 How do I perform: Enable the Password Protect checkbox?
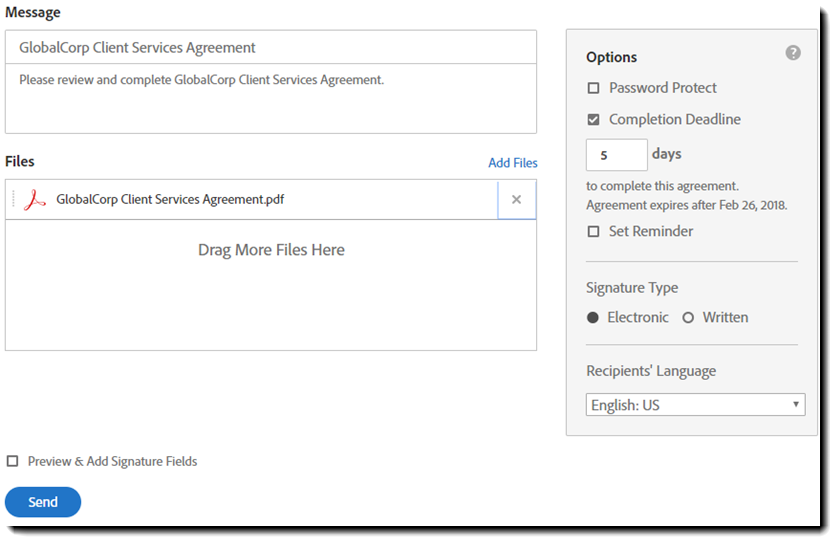click(593, 88)
